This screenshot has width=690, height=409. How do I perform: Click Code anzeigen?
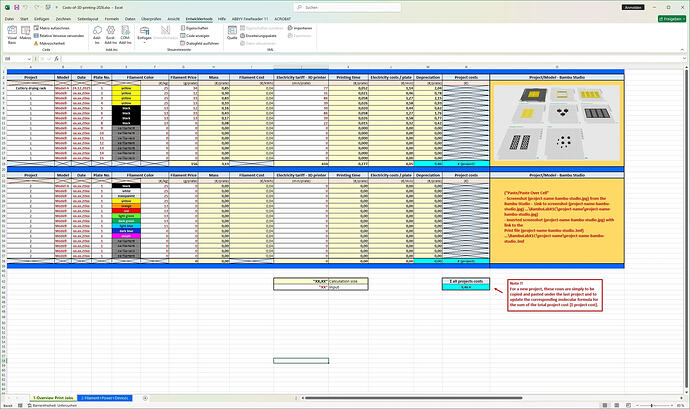click(x=195, y=36)
